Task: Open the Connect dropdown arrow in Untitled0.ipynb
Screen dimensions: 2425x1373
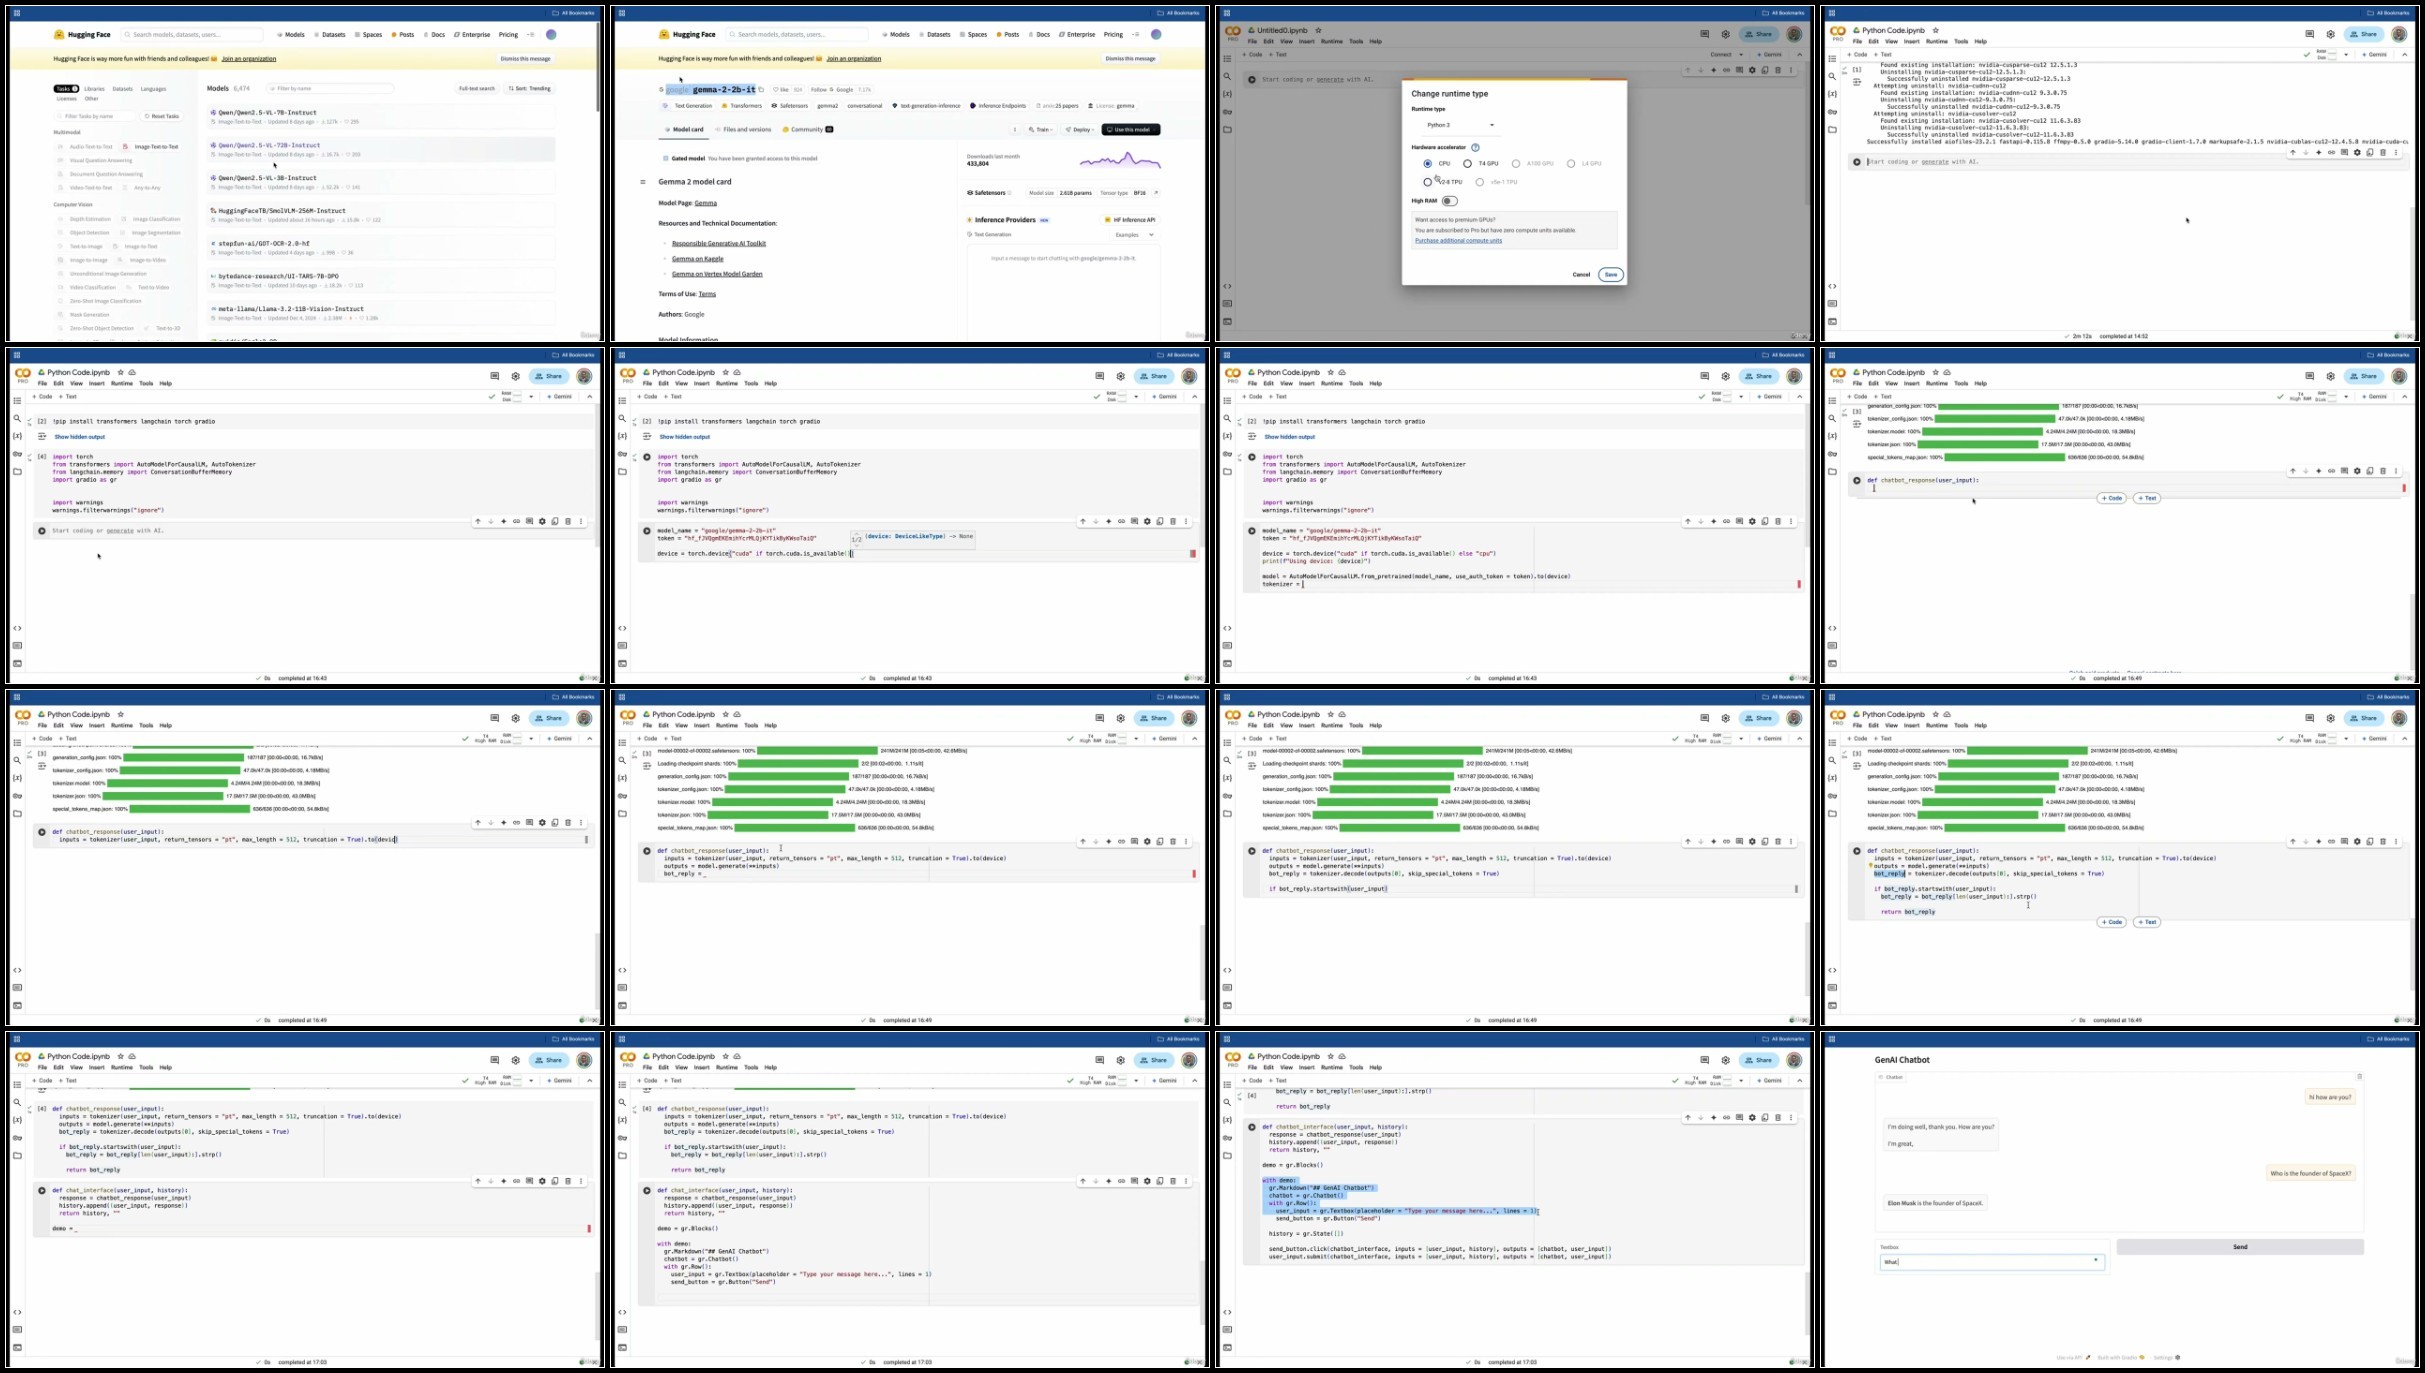Action: [1741, 55]
